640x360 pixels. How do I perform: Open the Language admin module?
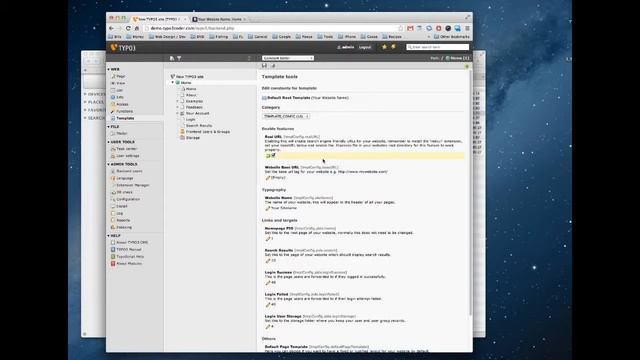[x=124, y=178]
